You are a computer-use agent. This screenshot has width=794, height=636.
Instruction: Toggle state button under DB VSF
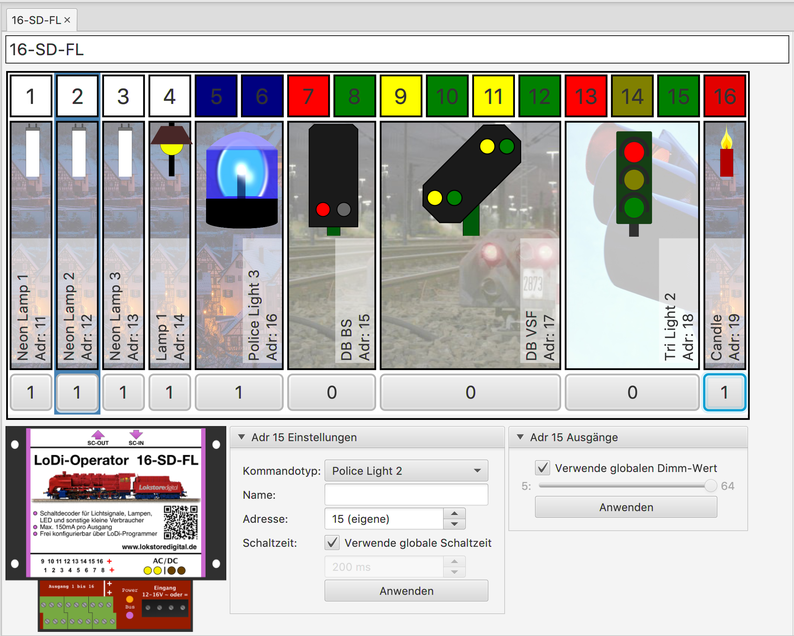(x=470, y=392)
